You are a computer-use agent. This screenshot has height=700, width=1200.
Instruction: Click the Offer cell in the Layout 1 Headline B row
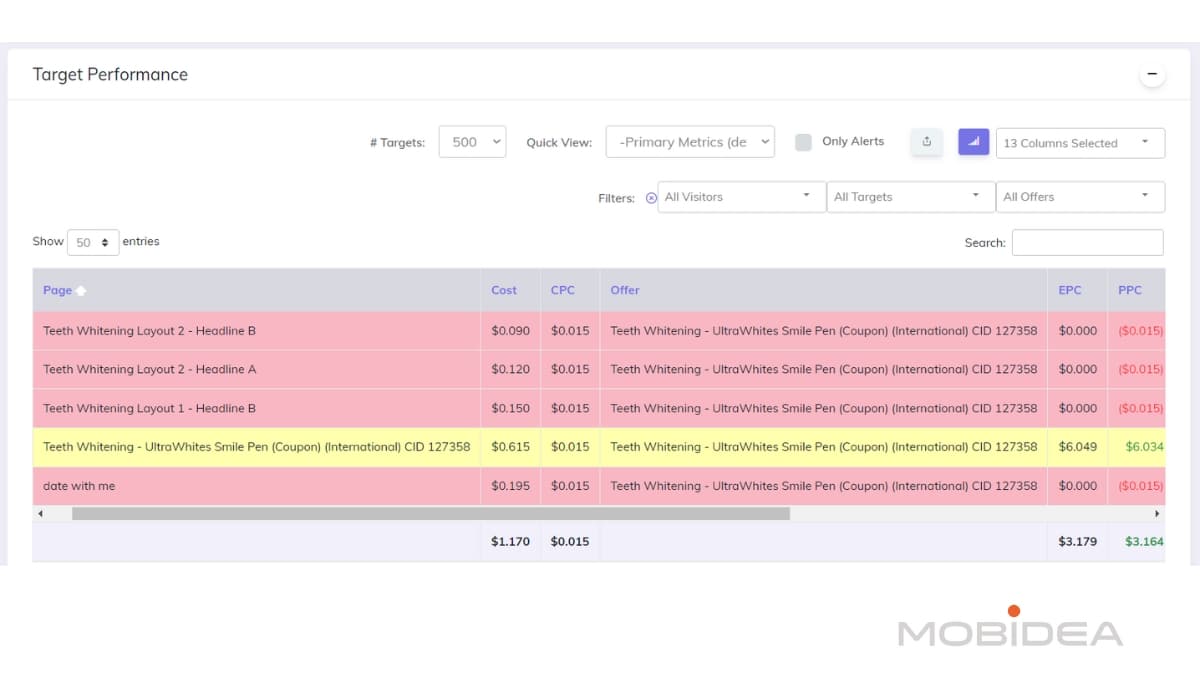pos(824,408)
